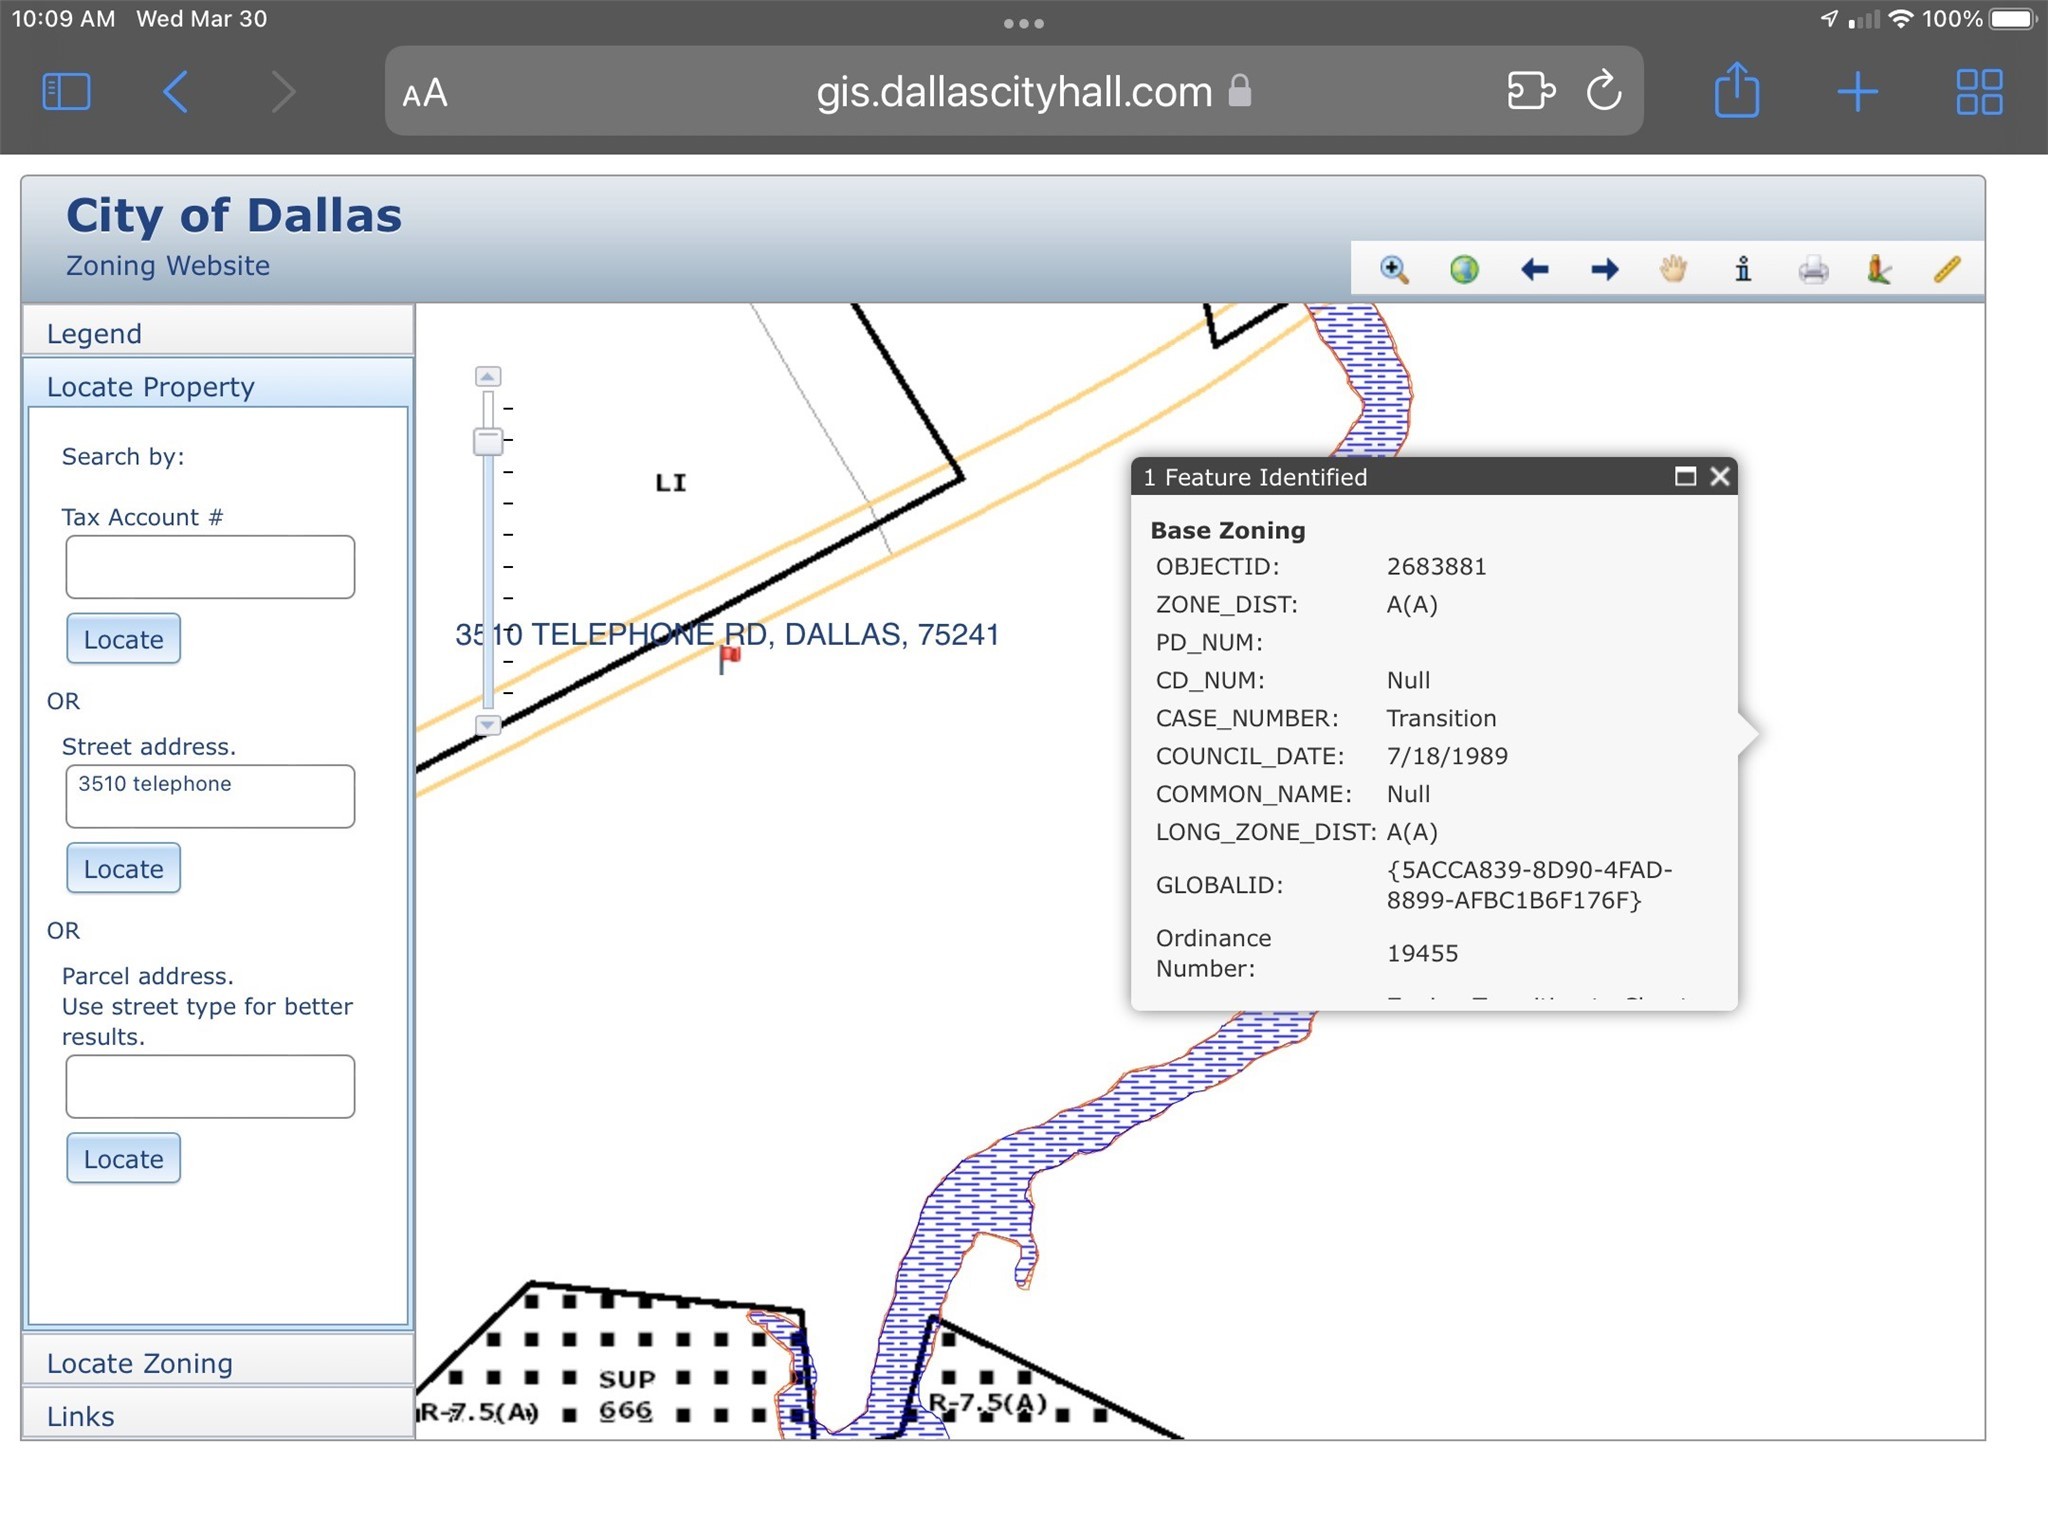Click the full extent globe icon
The image size is (2048, 1536).
1464,270
